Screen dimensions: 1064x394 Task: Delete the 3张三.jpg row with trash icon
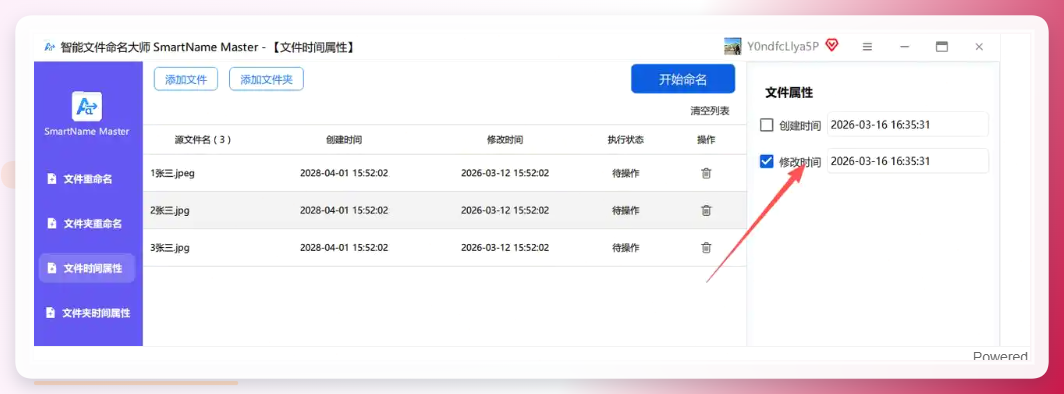706,248
